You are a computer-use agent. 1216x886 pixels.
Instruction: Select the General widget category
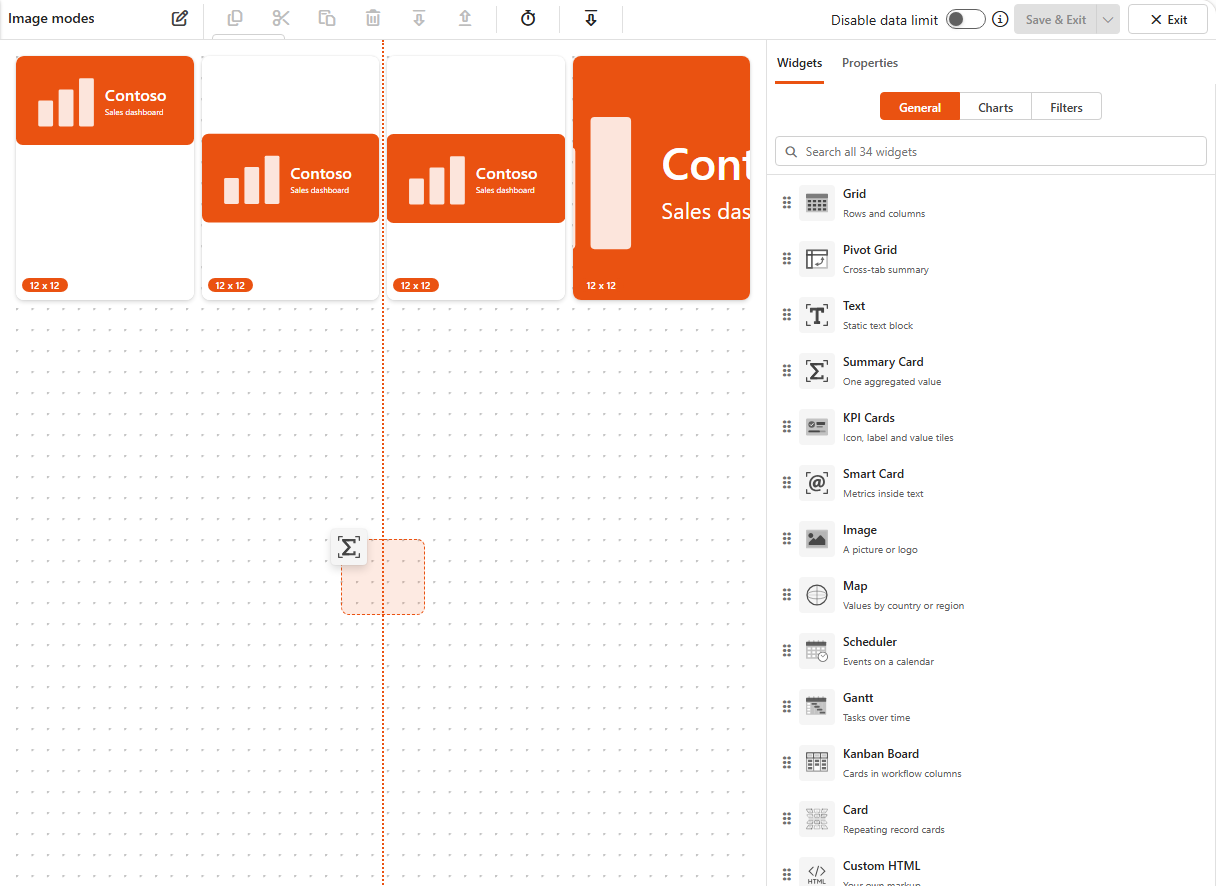920,107
